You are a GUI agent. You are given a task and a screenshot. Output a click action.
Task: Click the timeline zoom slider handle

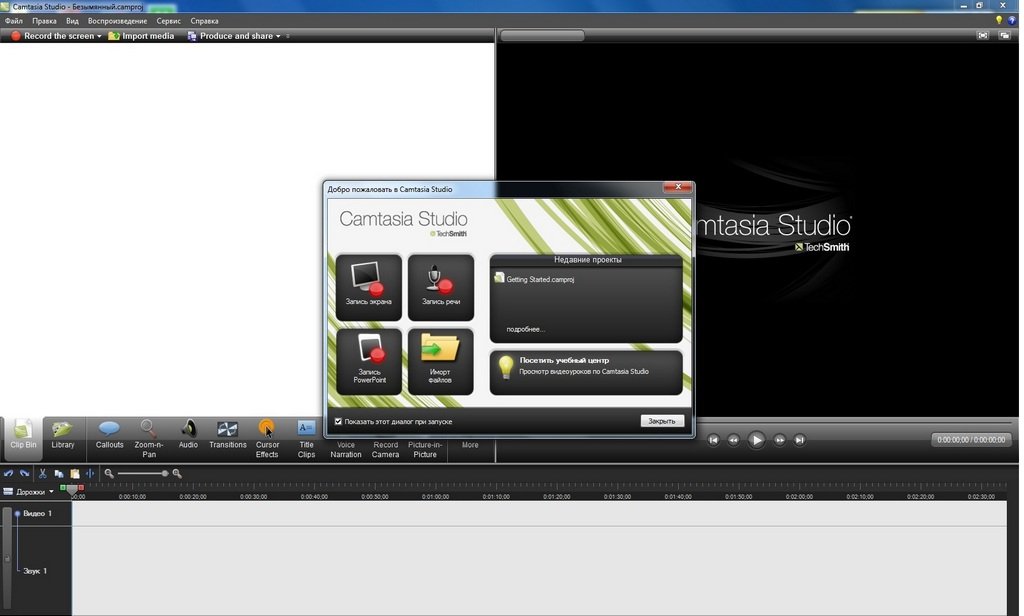[164, 473]
